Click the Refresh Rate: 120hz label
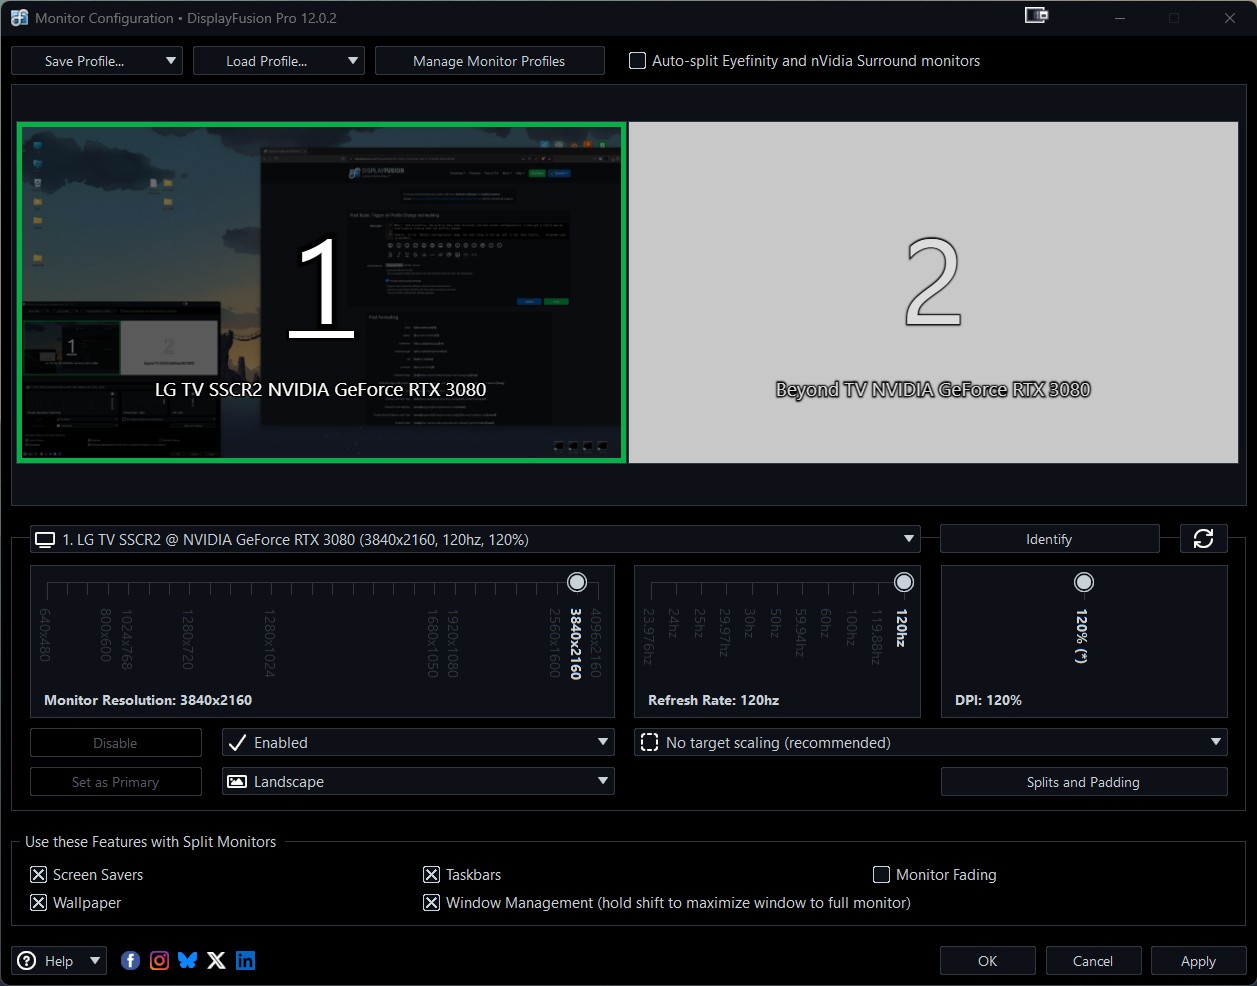This screenshot has height=986, width=1257. [x=714, y=700]
